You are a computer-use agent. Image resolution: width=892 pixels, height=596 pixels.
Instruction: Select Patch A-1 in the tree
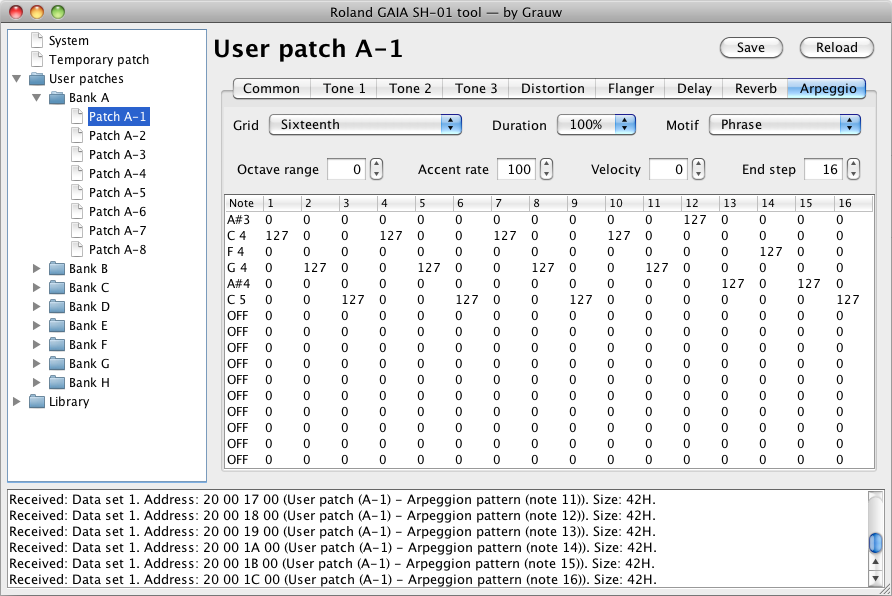(x=118, y=117)
